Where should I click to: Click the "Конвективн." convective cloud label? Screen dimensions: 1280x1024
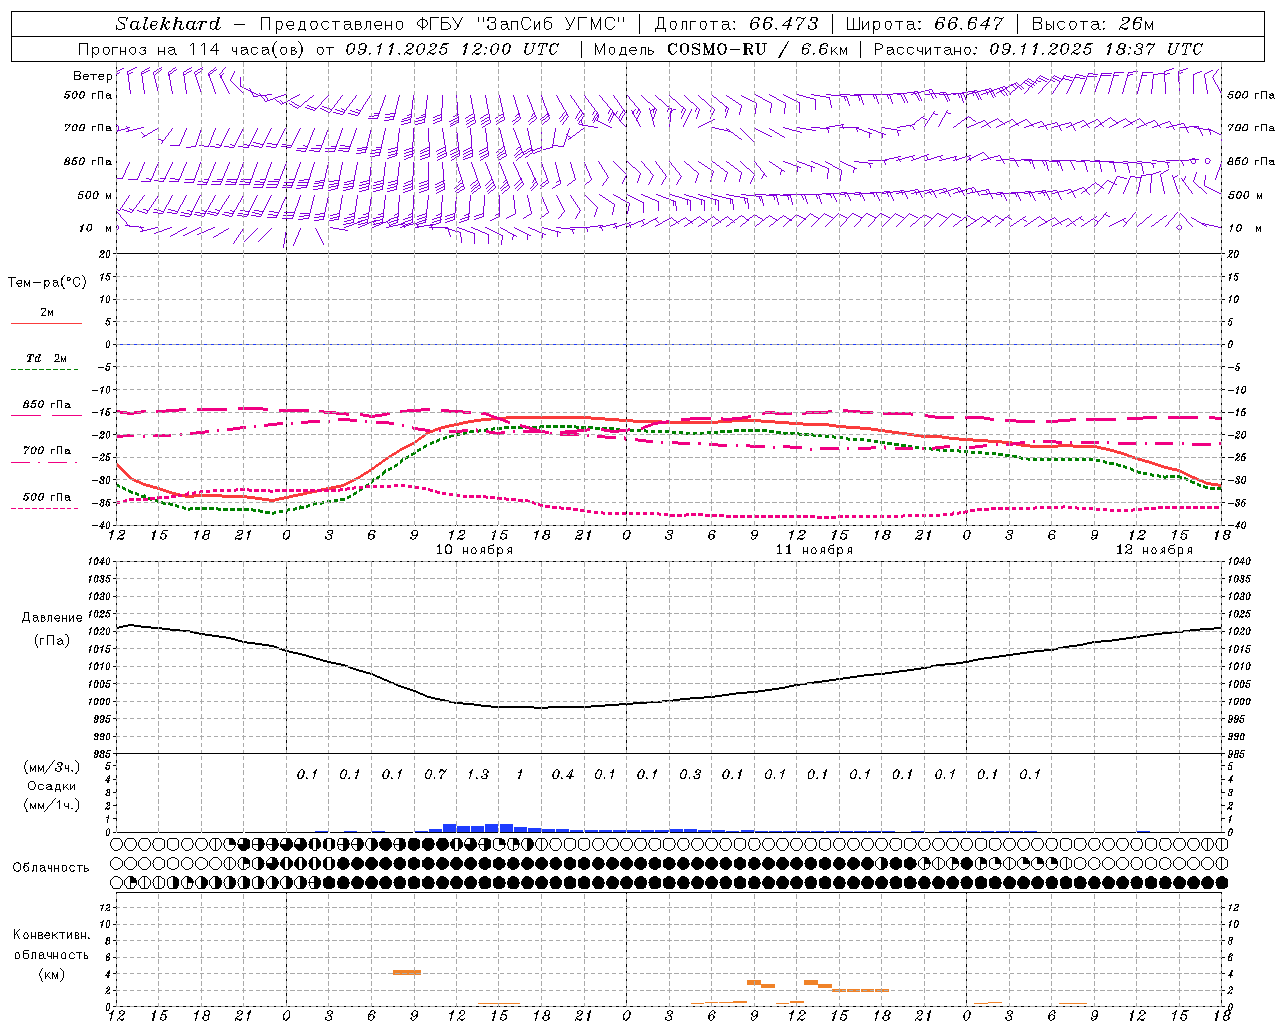tap(52, 935)
